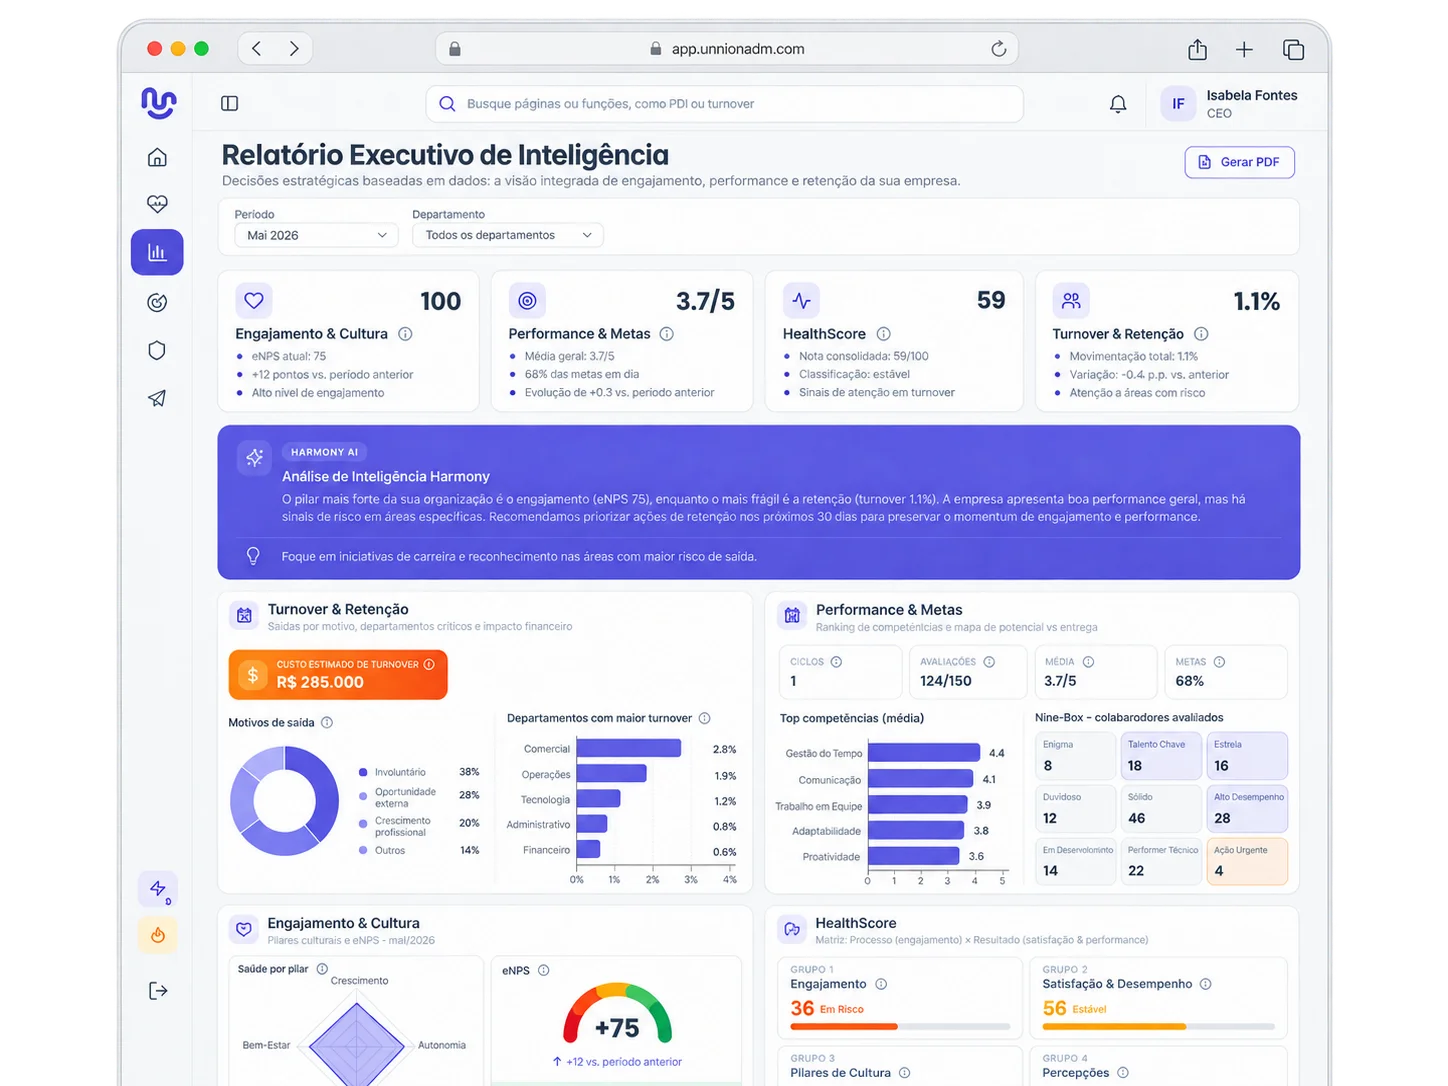Select the Talento Chave nine-box cell
Viewport: 1448px width, 1086px height.
(x=1160, y=756)
